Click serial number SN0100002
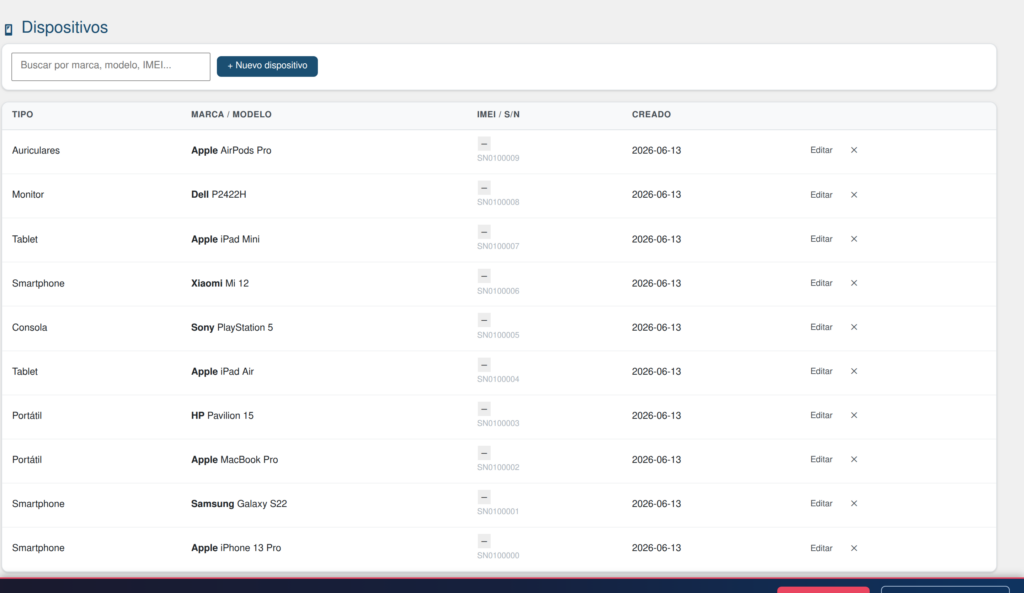 498,467
